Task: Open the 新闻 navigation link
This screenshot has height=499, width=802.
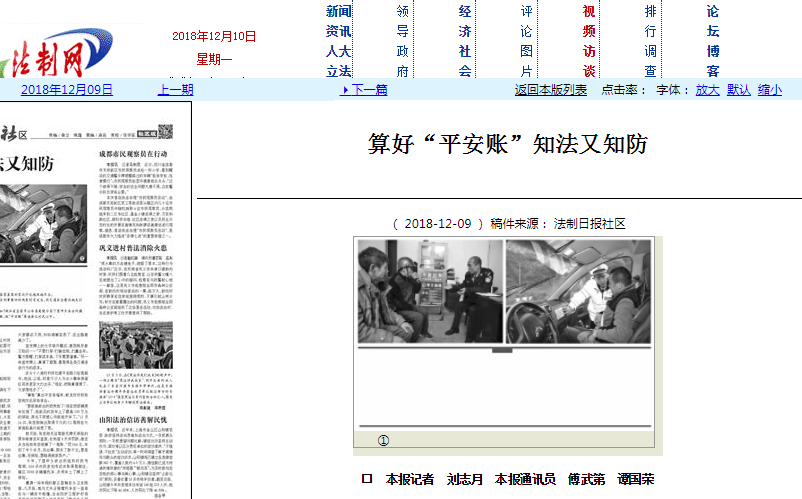Action: point(339,12)
